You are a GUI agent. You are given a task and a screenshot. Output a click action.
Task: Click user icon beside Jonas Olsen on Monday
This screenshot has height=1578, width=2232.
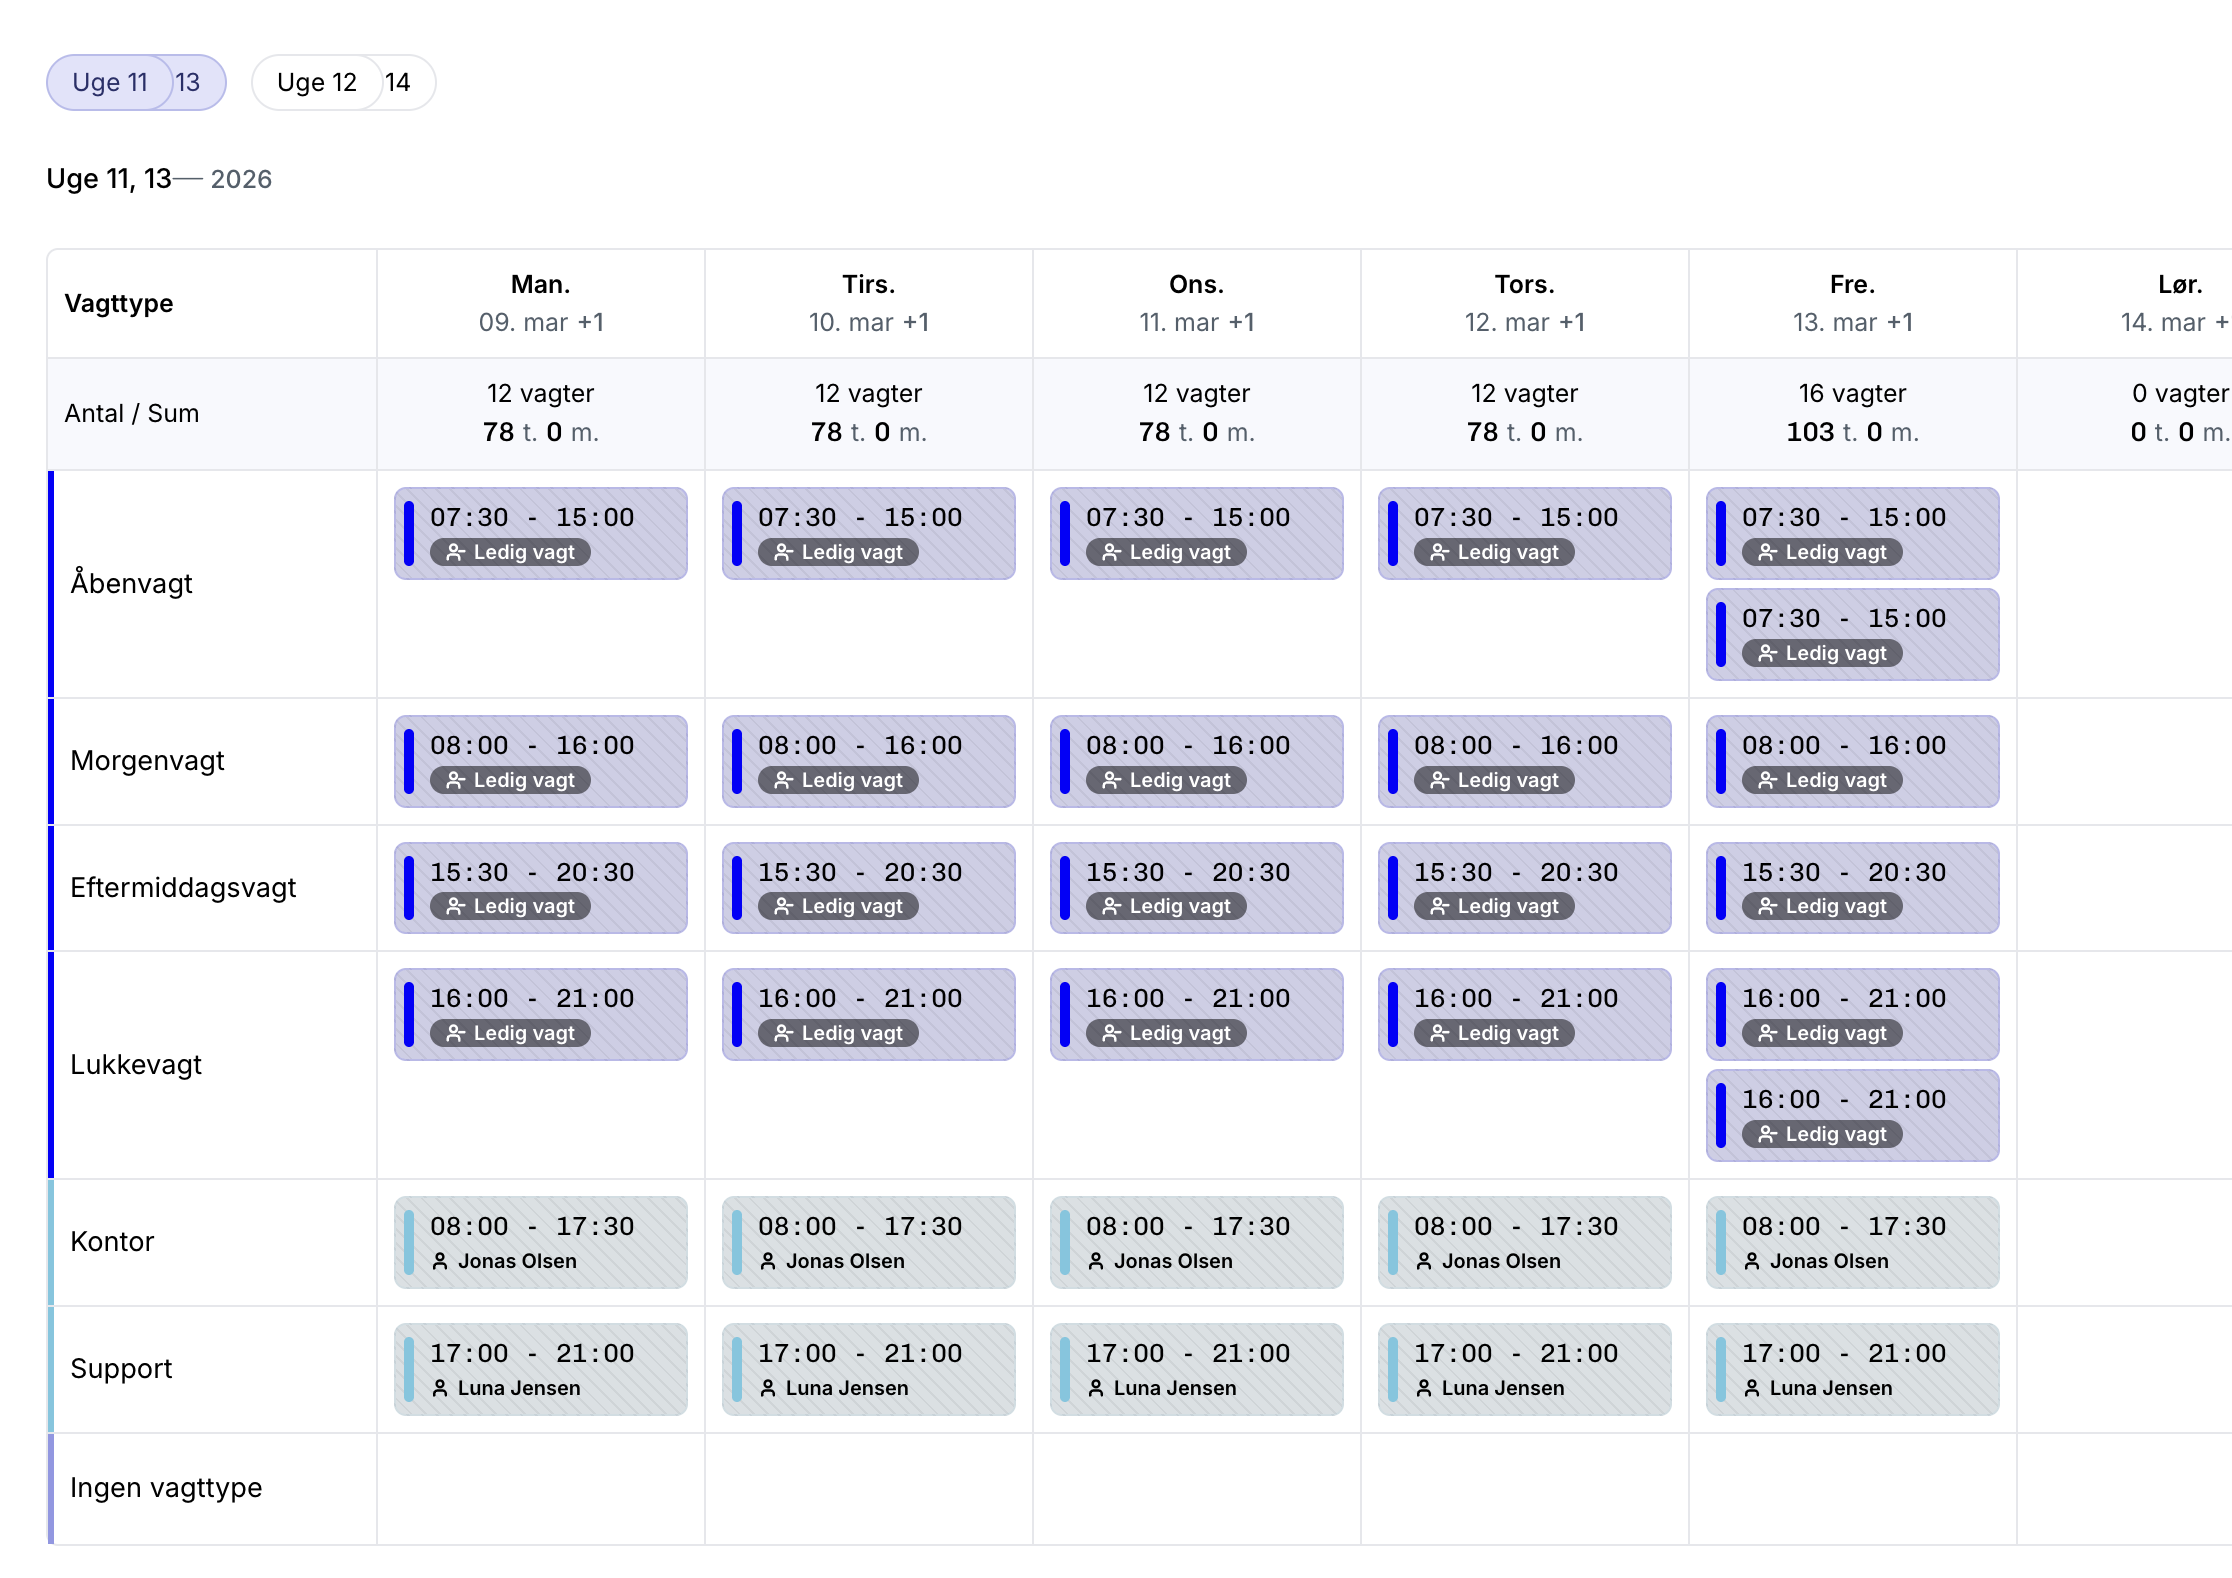[x=440, y=1261]
